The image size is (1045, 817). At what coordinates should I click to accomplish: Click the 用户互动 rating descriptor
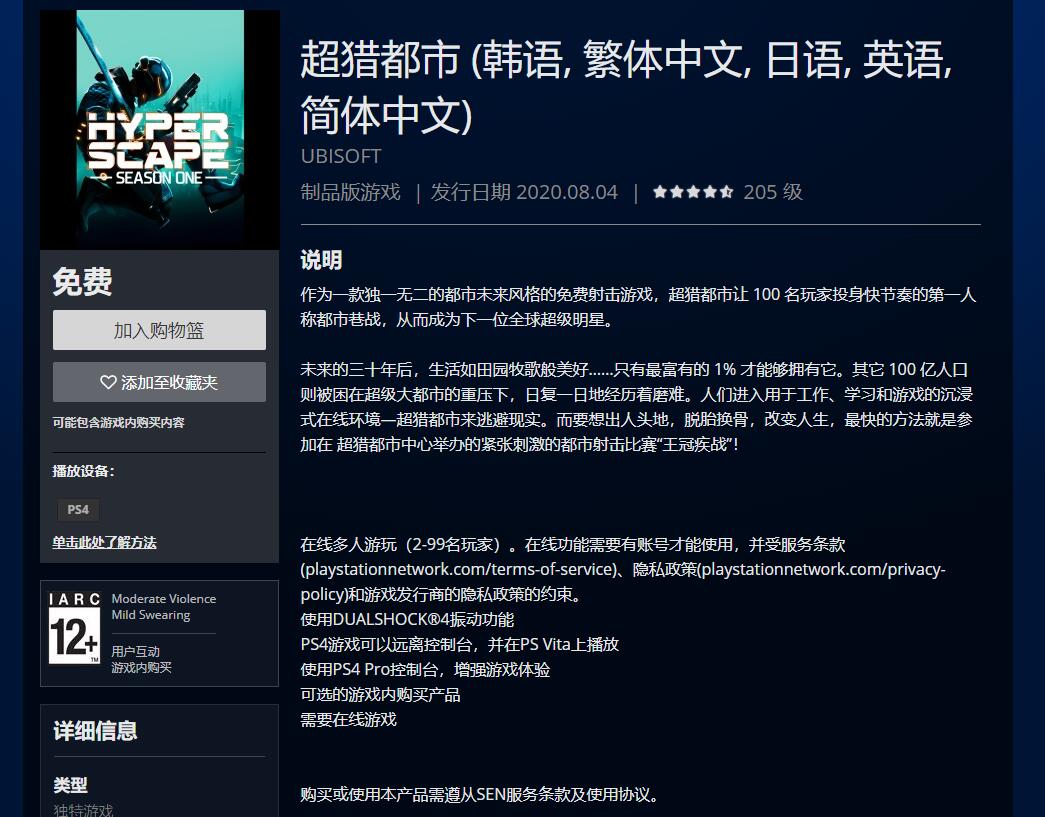[x=135, y=651]
